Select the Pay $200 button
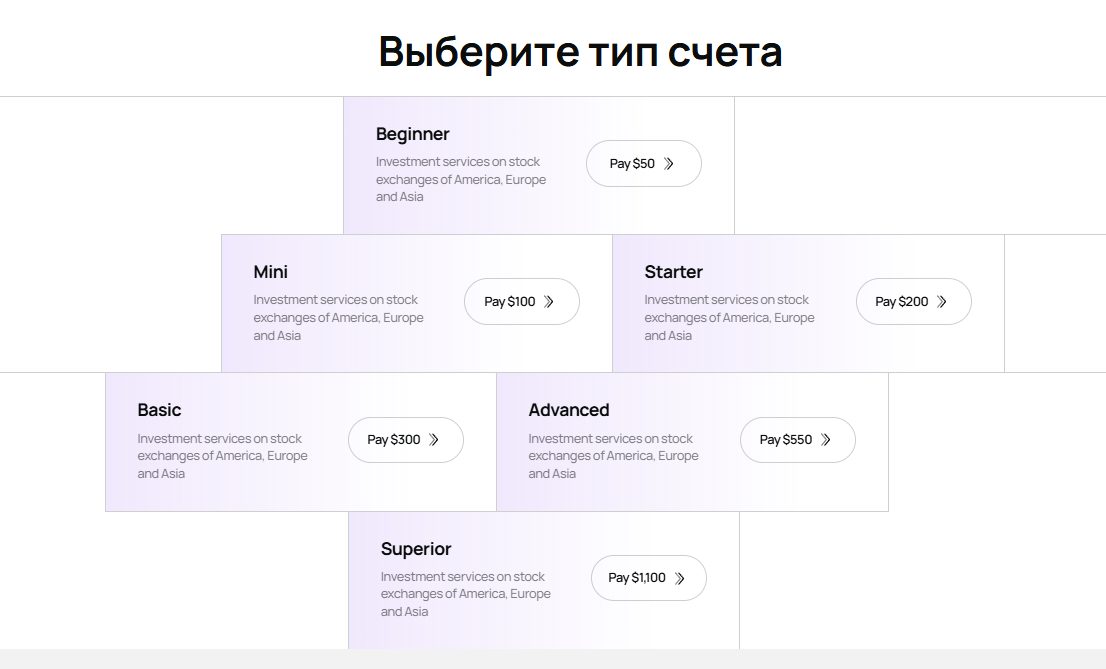This screenshot has width=1106, height=669. 912,302
